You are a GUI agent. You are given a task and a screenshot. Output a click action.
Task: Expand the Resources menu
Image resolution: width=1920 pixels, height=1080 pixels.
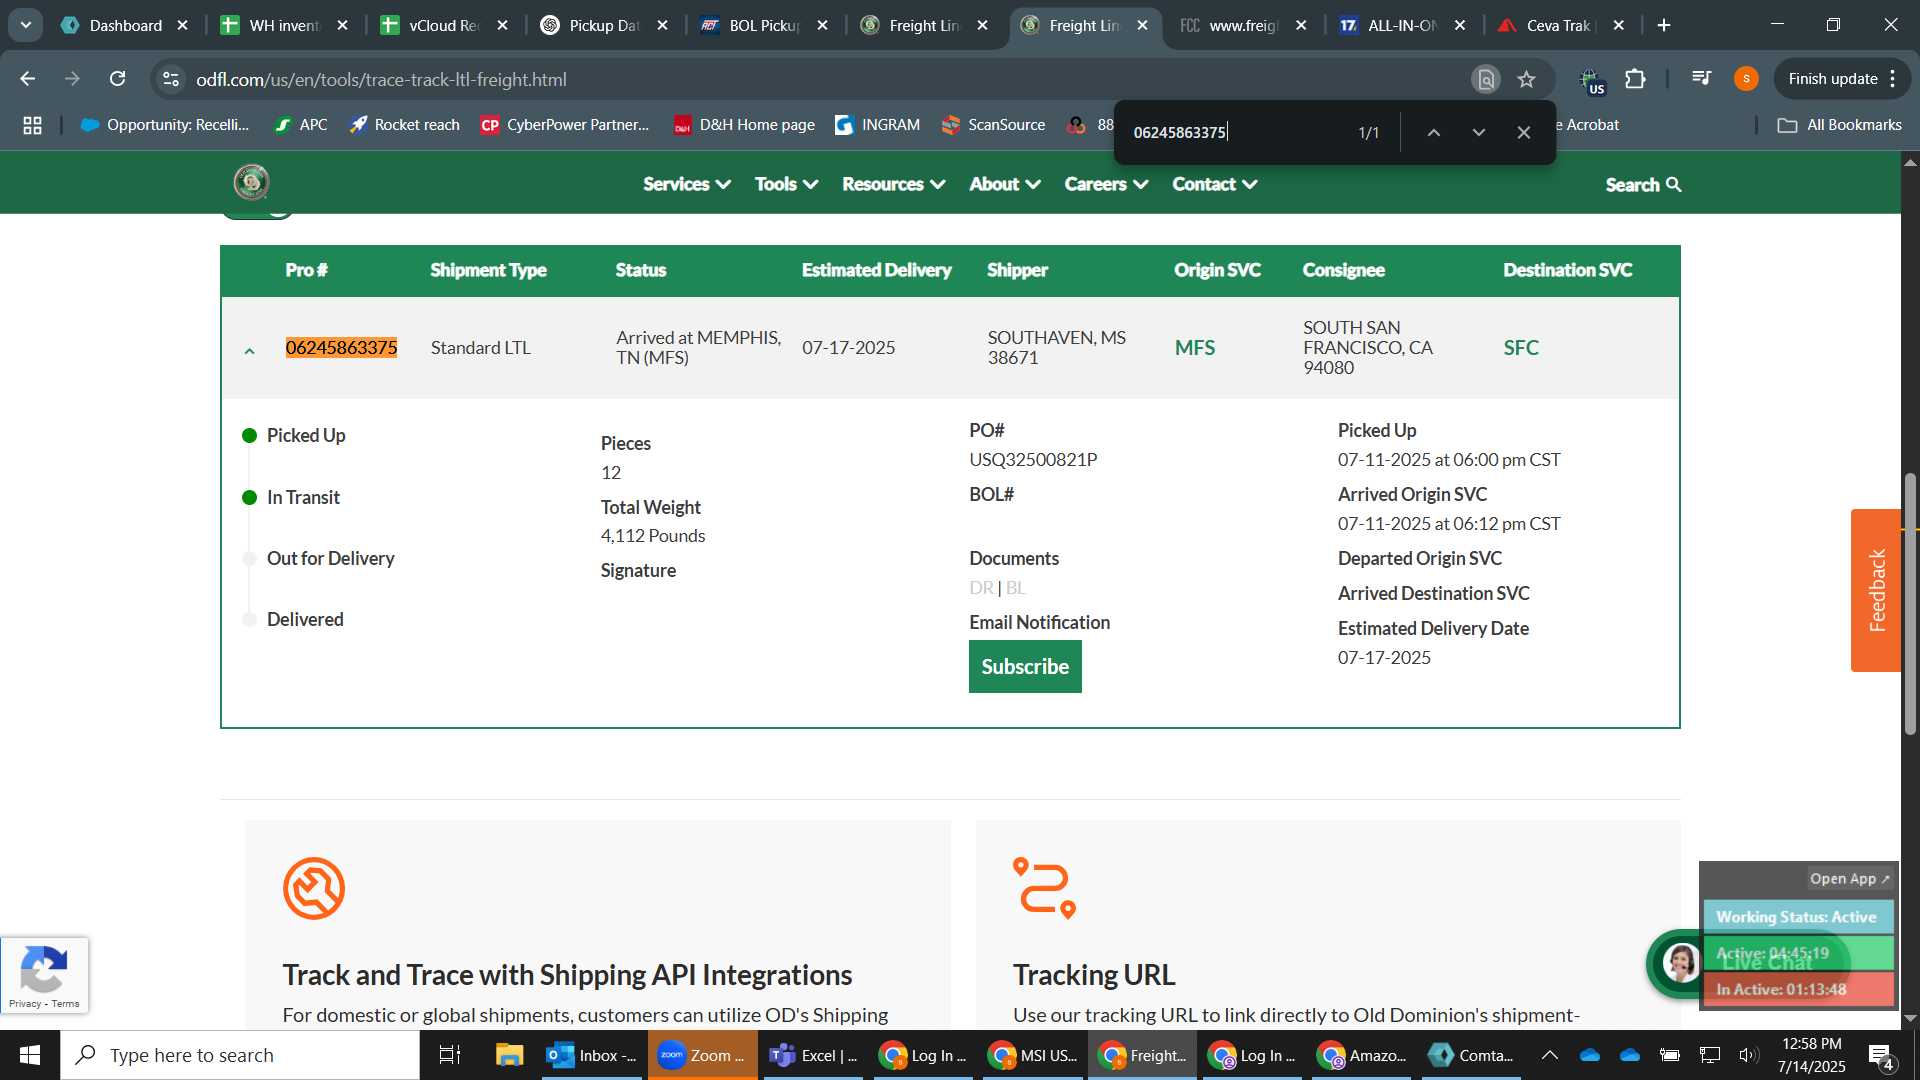click(893, 184)
